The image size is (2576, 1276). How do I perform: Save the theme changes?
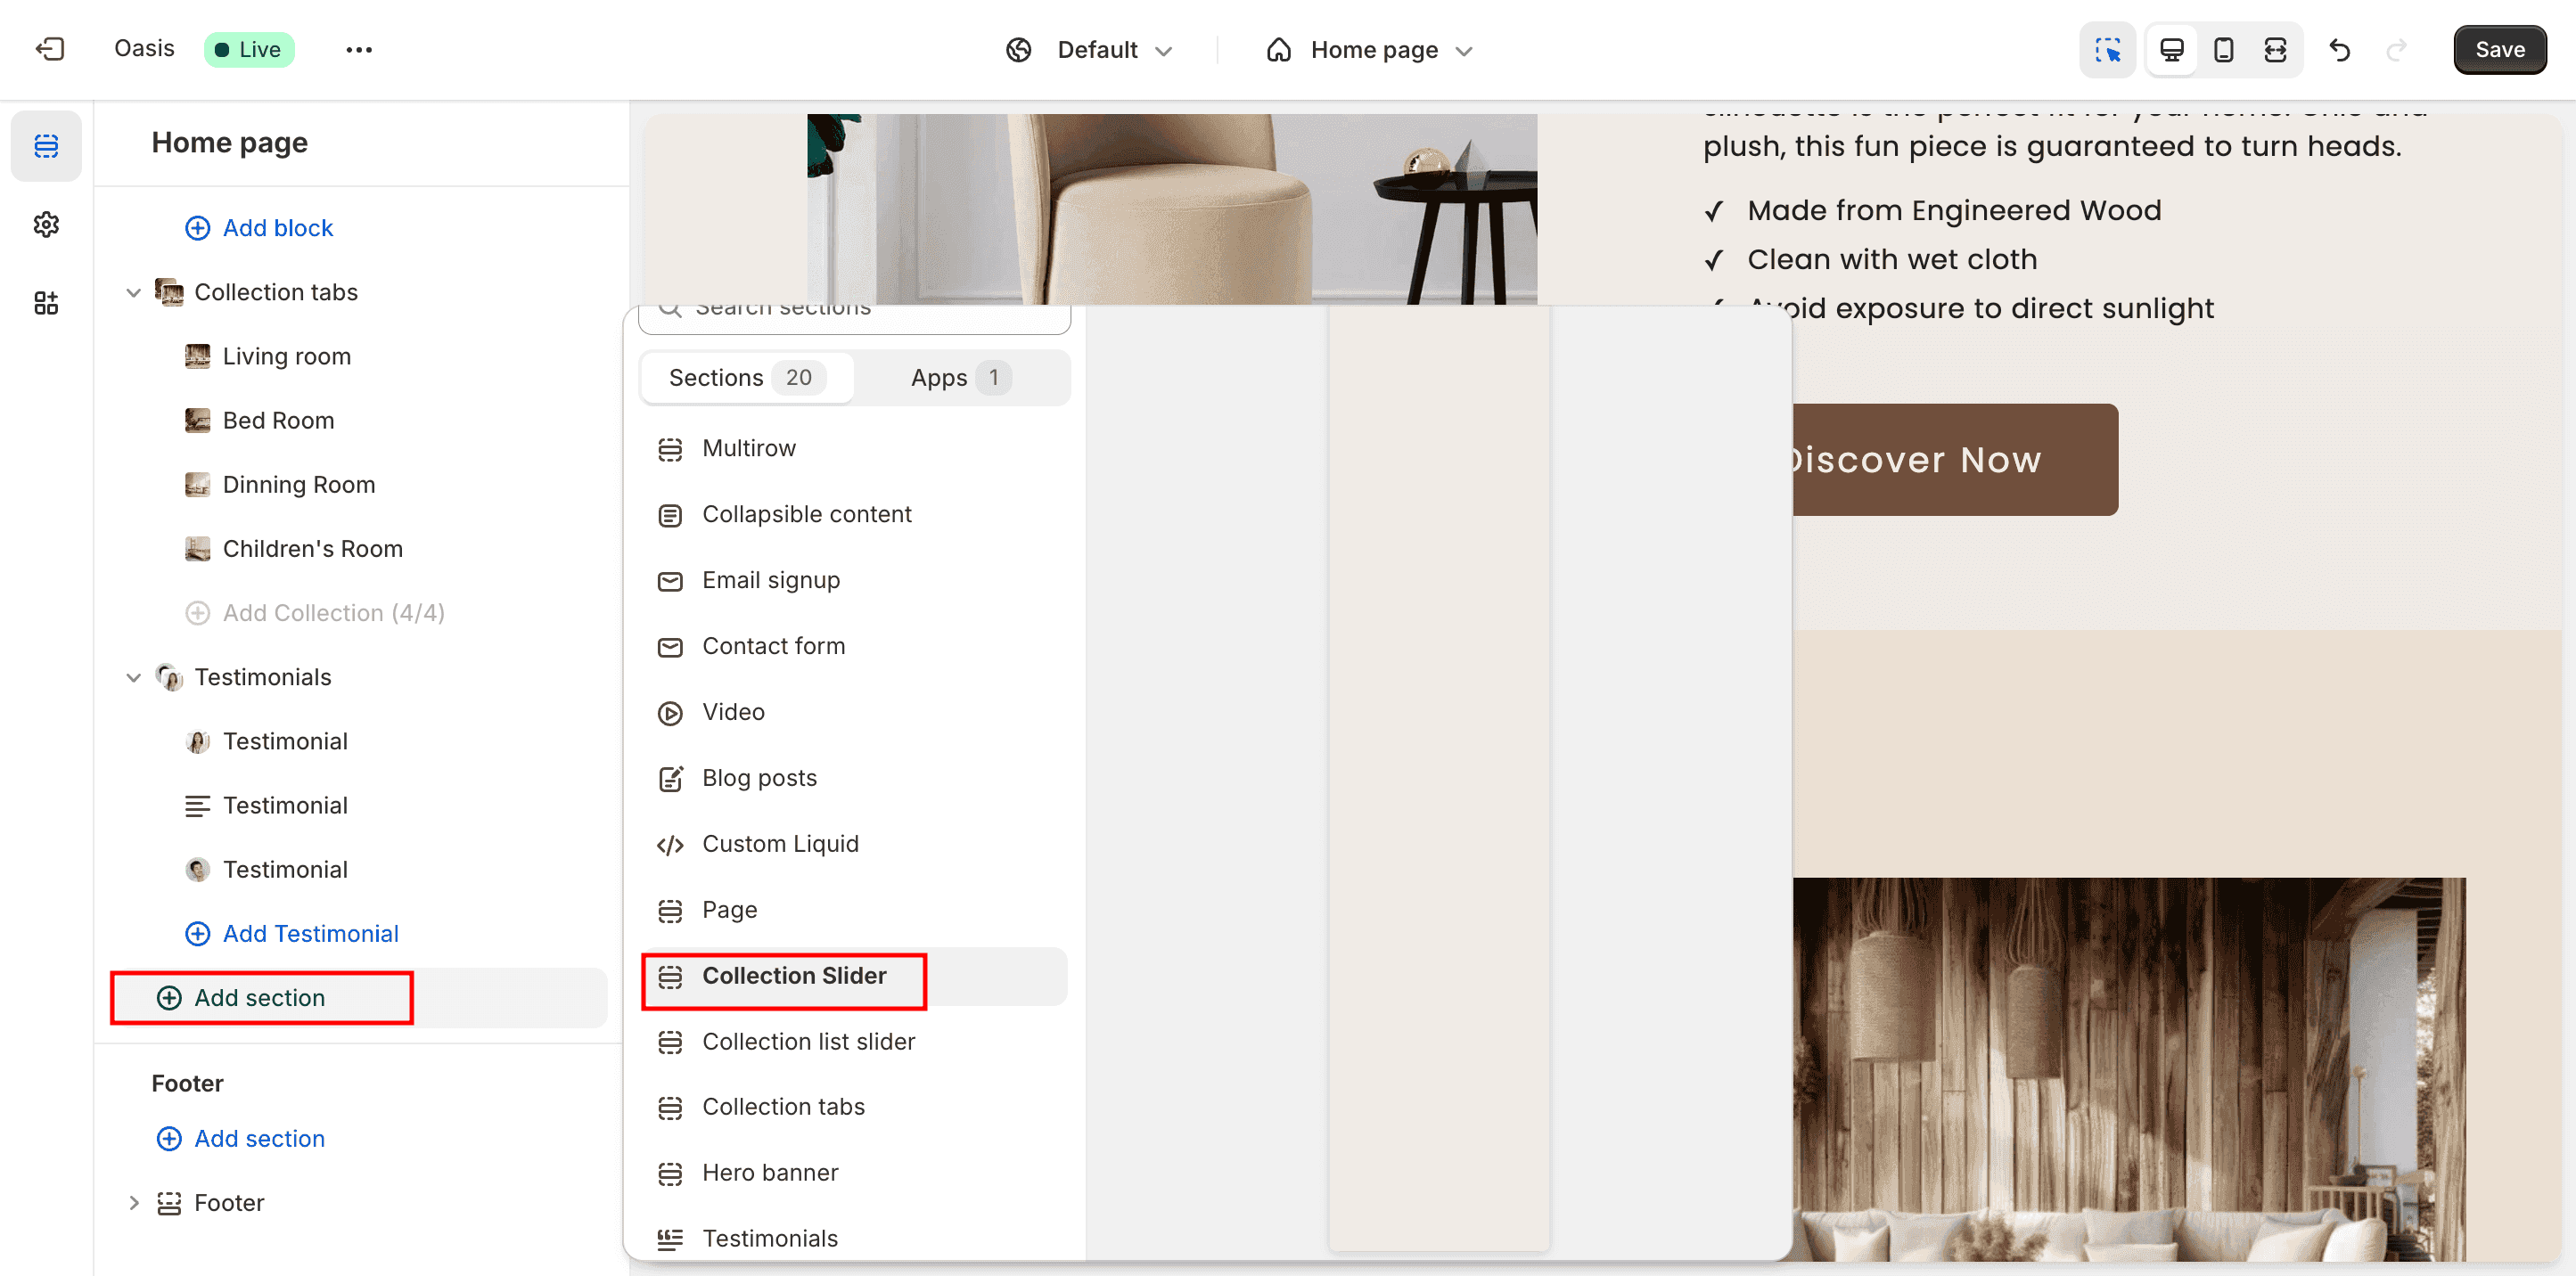2499,49
